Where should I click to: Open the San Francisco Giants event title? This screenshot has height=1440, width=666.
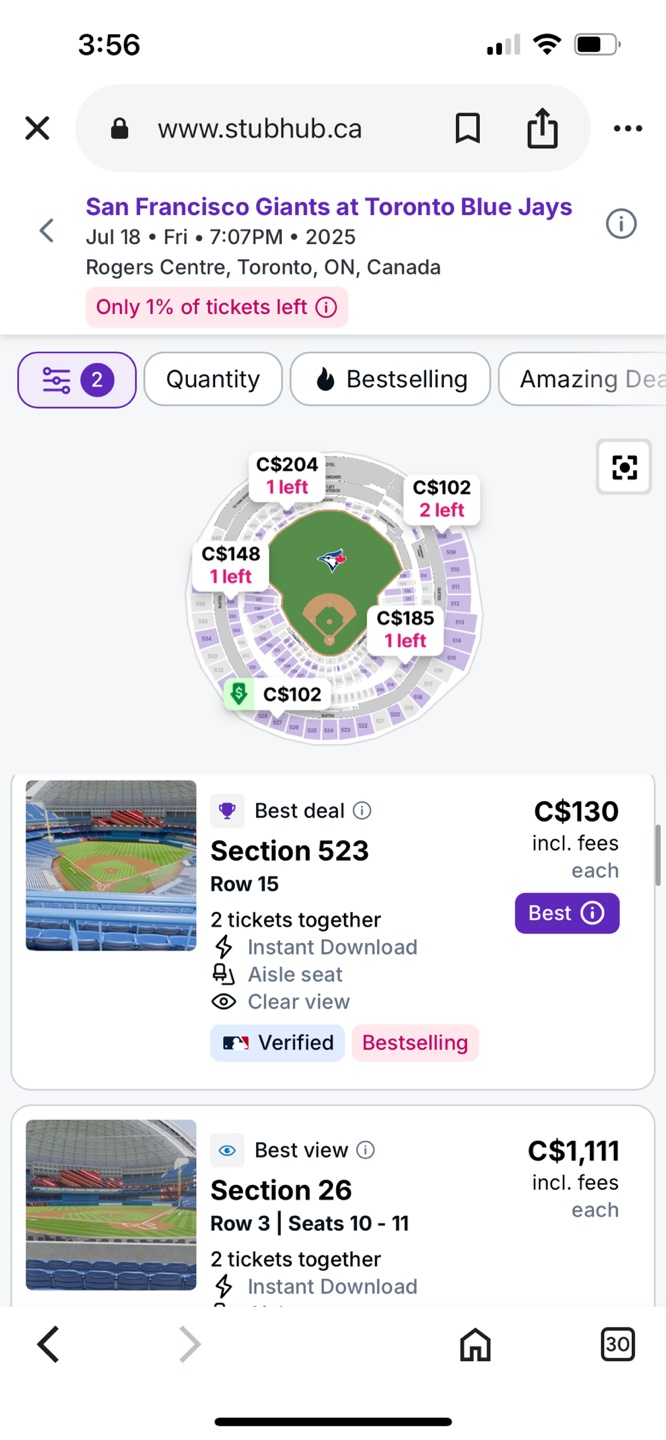pos(329,207)
